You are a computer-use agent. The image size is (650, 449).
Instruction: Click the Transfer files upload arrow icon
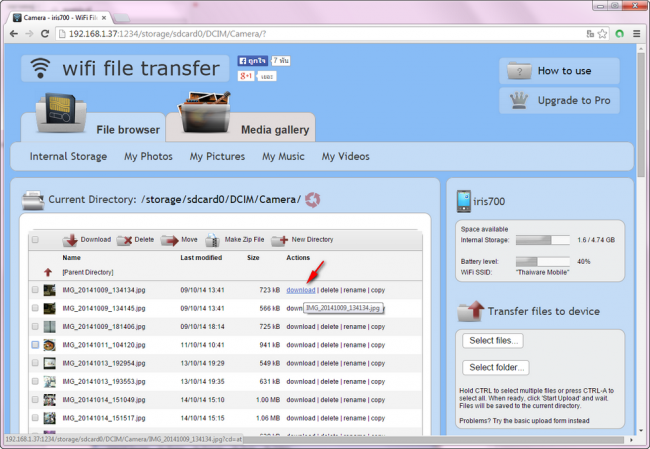coord(471,311)
